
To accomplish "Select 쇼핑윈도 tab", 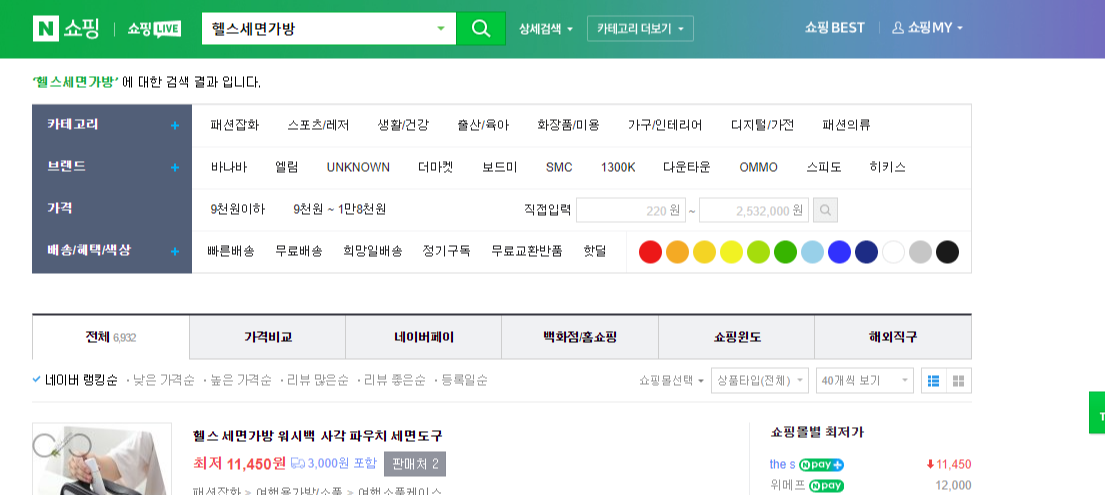I will point(736,337).
